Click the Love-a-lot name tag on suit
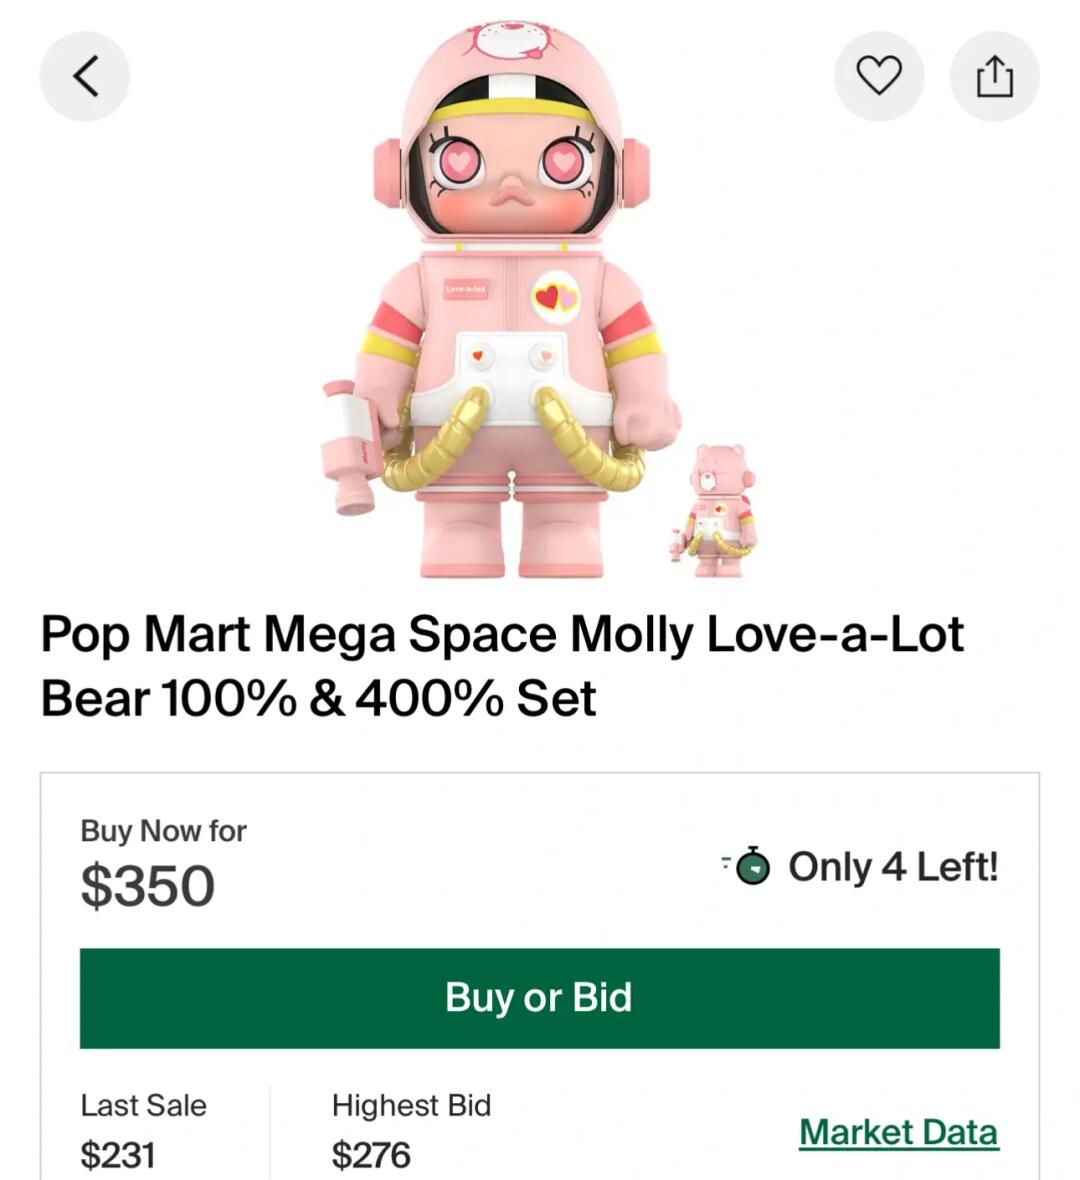 click(466, 290)
